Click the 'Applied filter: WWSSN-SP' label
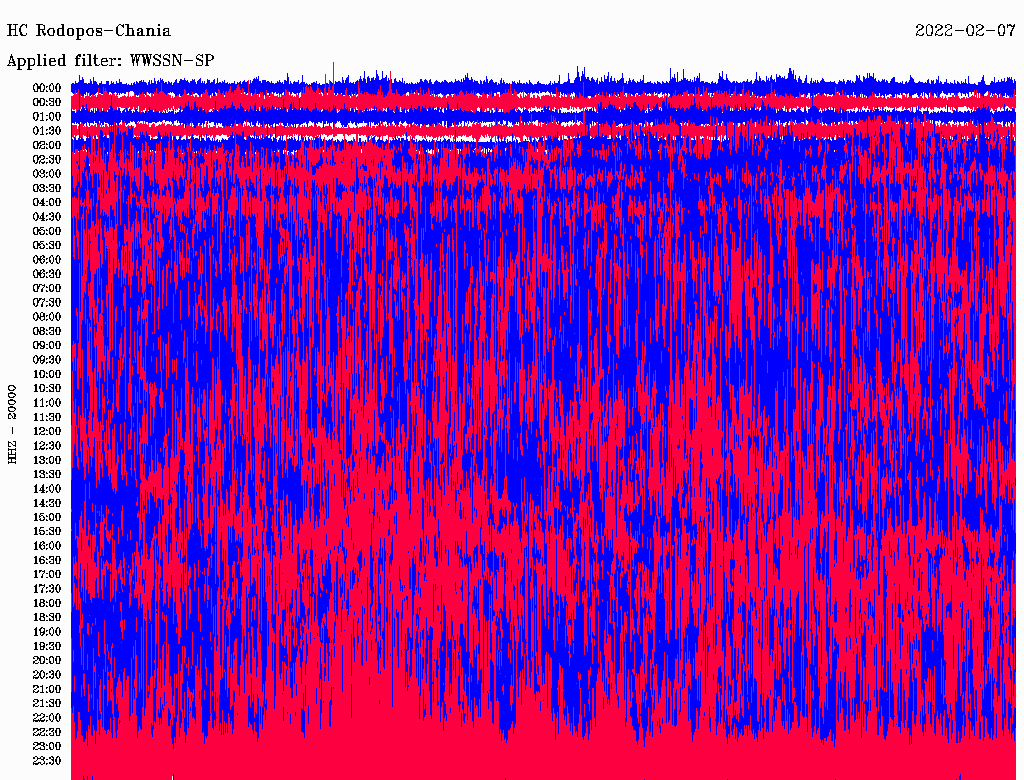 coord(110,61)
